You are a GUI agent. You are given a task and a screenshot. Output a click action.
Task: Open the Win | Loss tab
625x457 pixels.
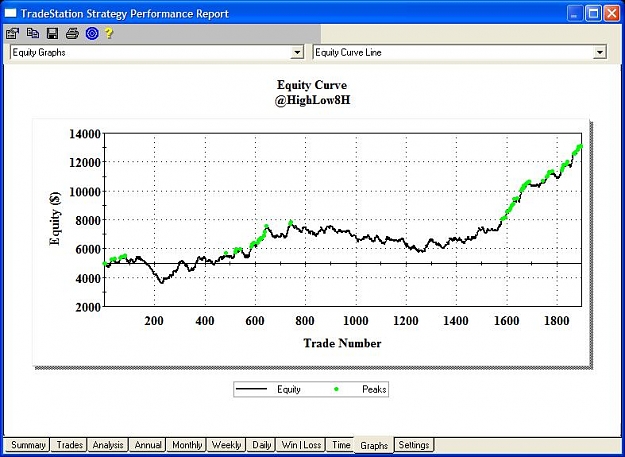pos(301,445)
